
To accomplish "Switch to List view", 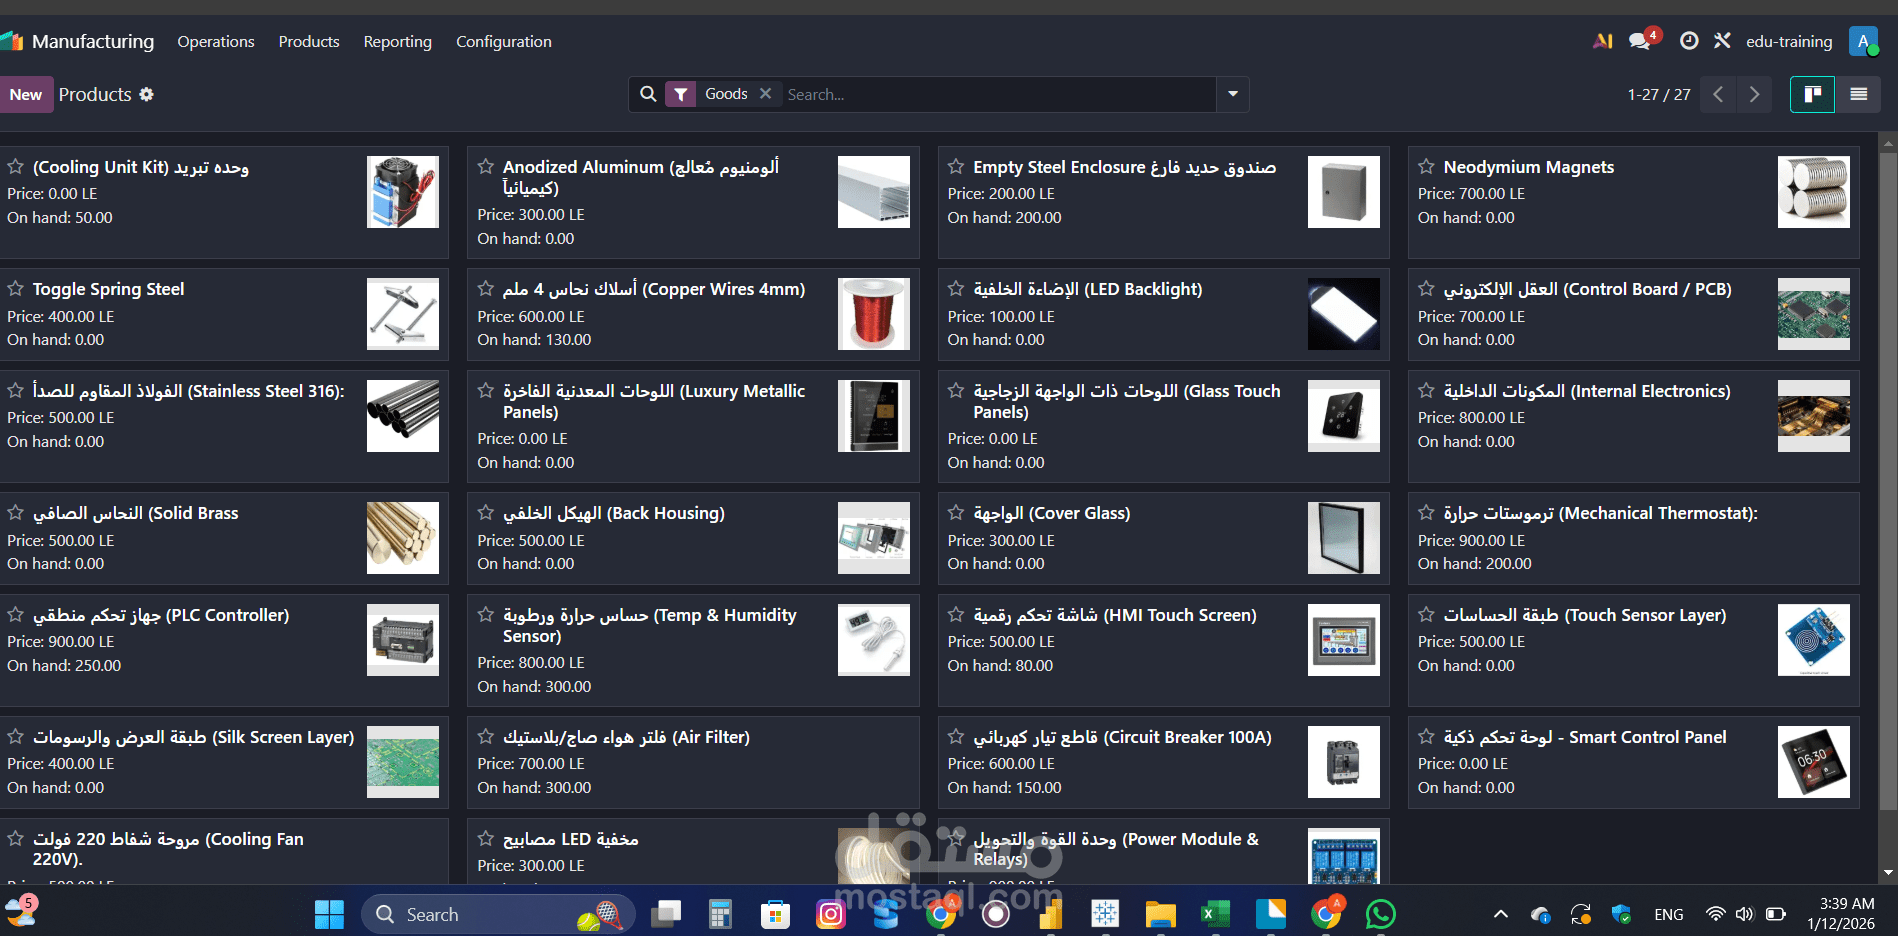I will [x=1858, y=94].
